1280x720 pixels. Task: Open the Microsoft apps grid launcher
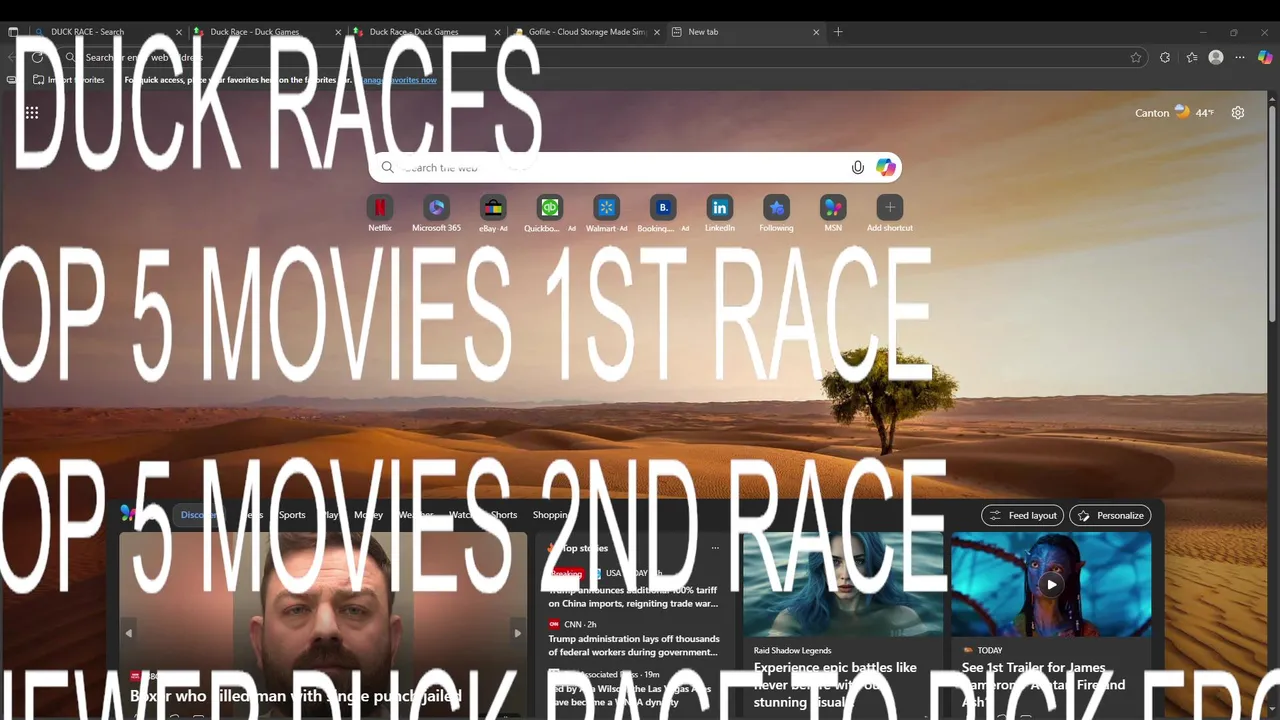pos(32,113)
